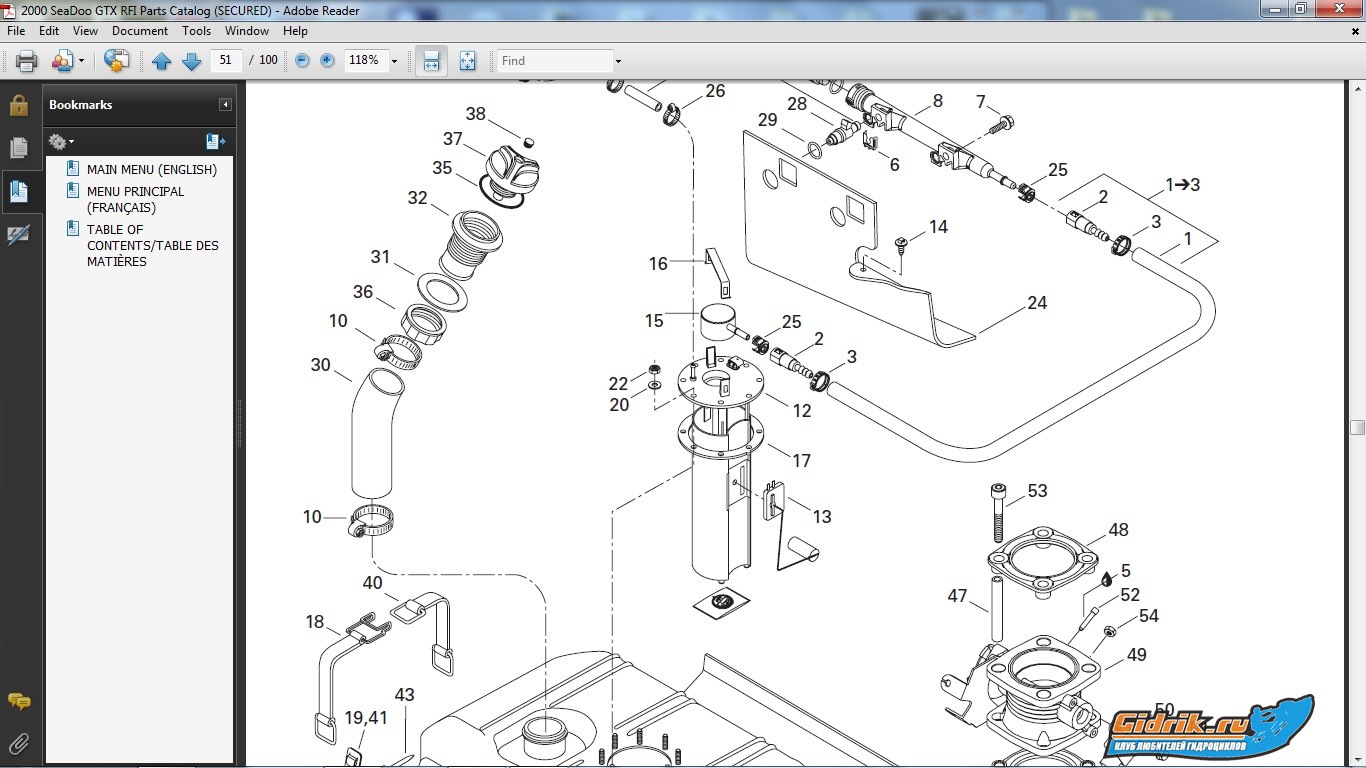Collapse the Bookmarks pane with arrow button
The width and height of the screenshot is (1366, 768).
click(226, 105)
